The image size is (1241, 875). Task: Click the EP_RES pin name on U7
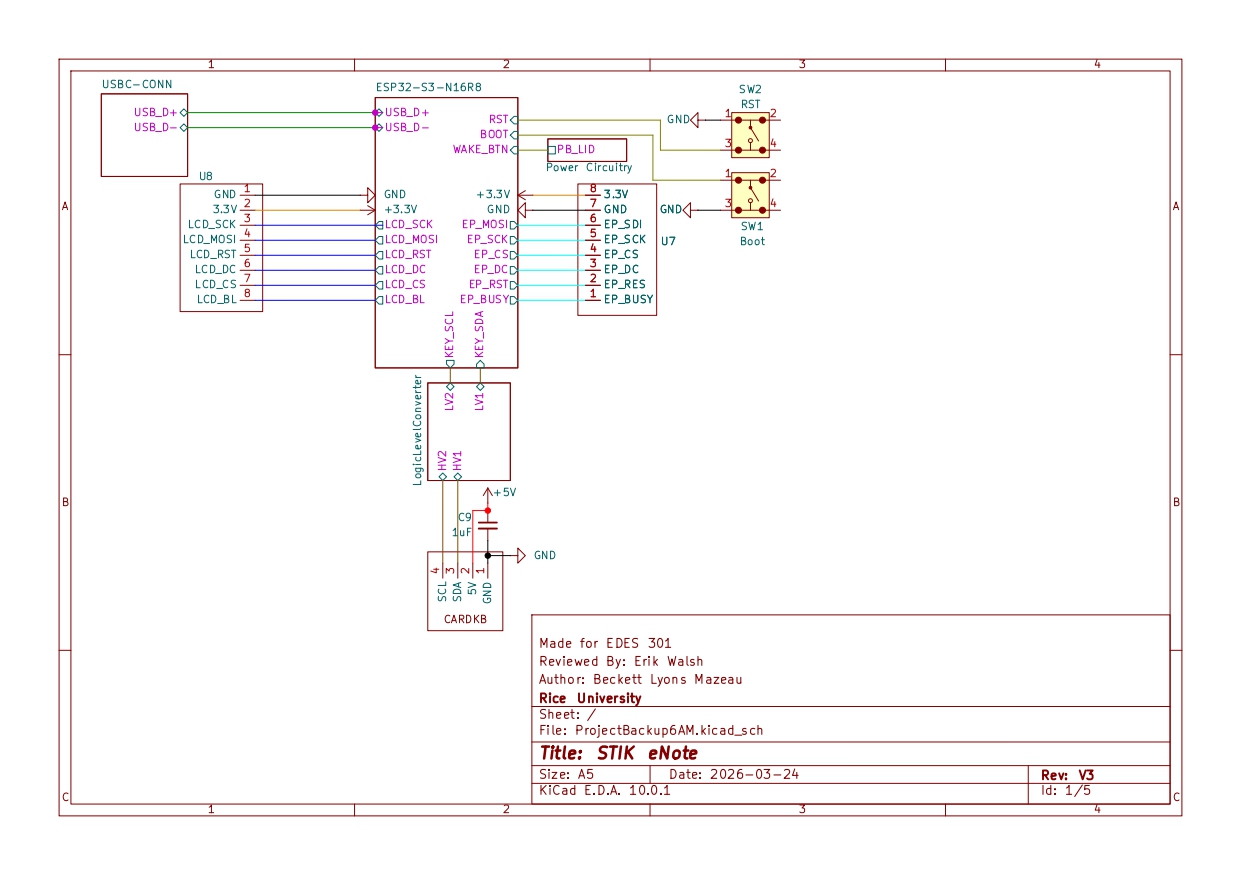pyautogui.click(x=625, y=284)
